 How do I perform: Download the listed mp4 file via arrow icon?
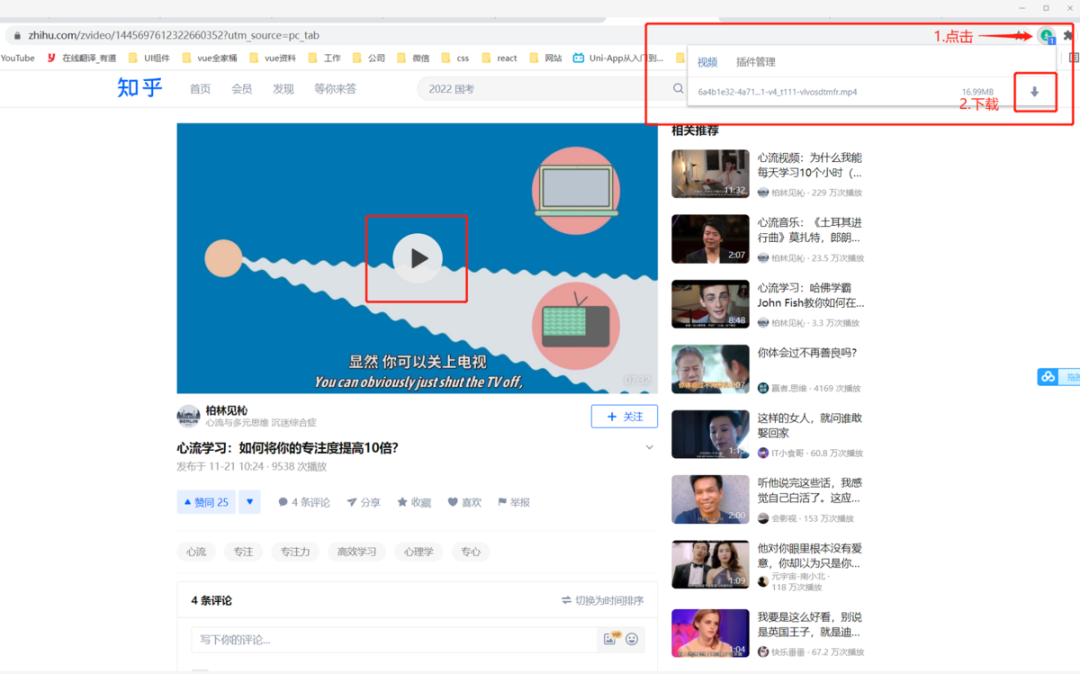pyautogui.click(x=1035, y=92)
